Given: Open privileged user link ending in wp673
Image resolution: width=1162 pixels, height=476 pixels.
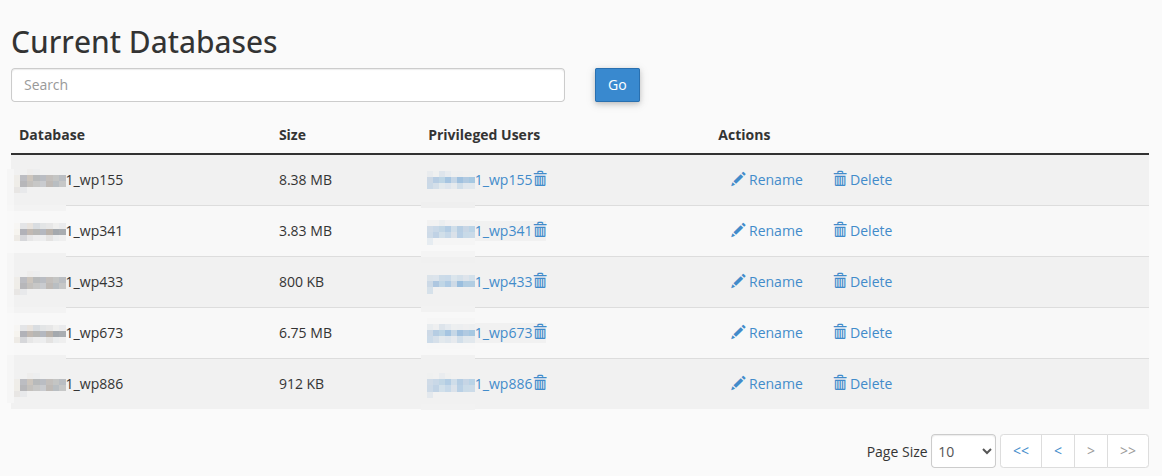Looking at the screenshot, I should point(479,333).
